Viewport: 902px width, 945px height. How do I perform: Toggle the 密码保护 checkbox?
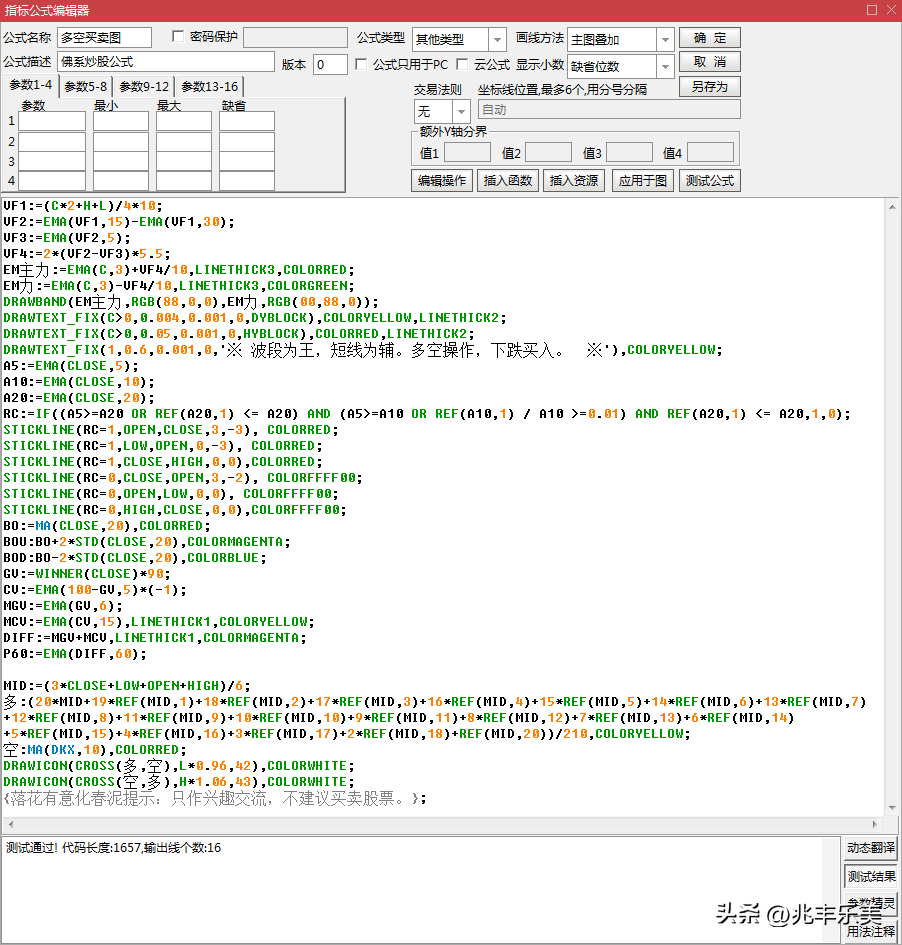coord(178,37)
